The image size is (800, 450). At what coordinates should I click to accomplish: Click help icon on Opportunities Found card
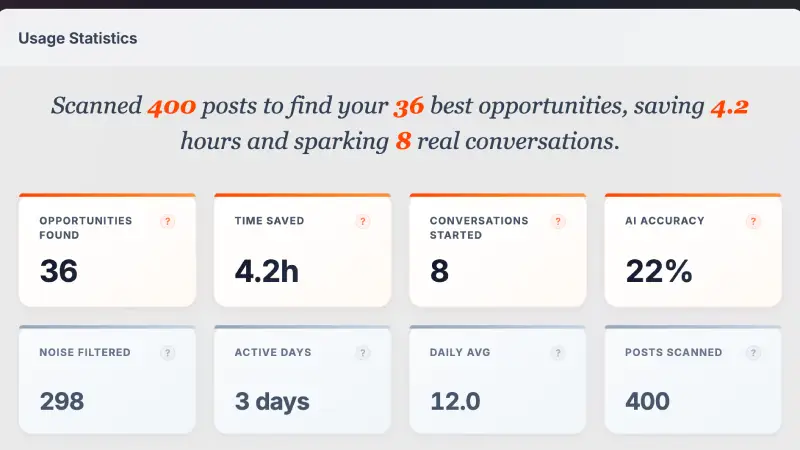(168, 221)
